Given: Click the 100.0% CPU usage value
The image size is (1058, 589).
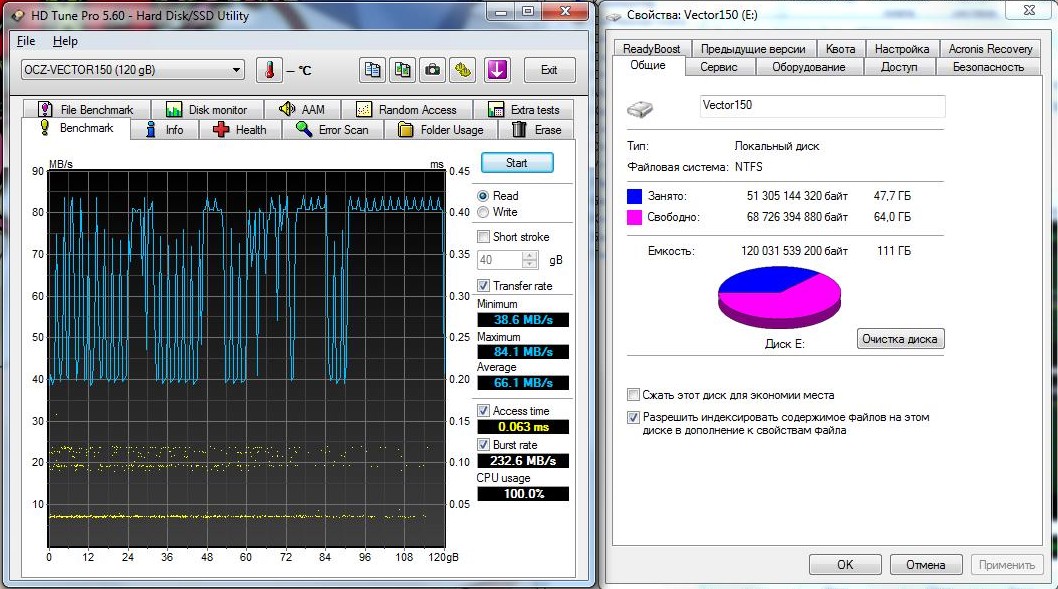Looking at the screenshot, I should (523, 493).
